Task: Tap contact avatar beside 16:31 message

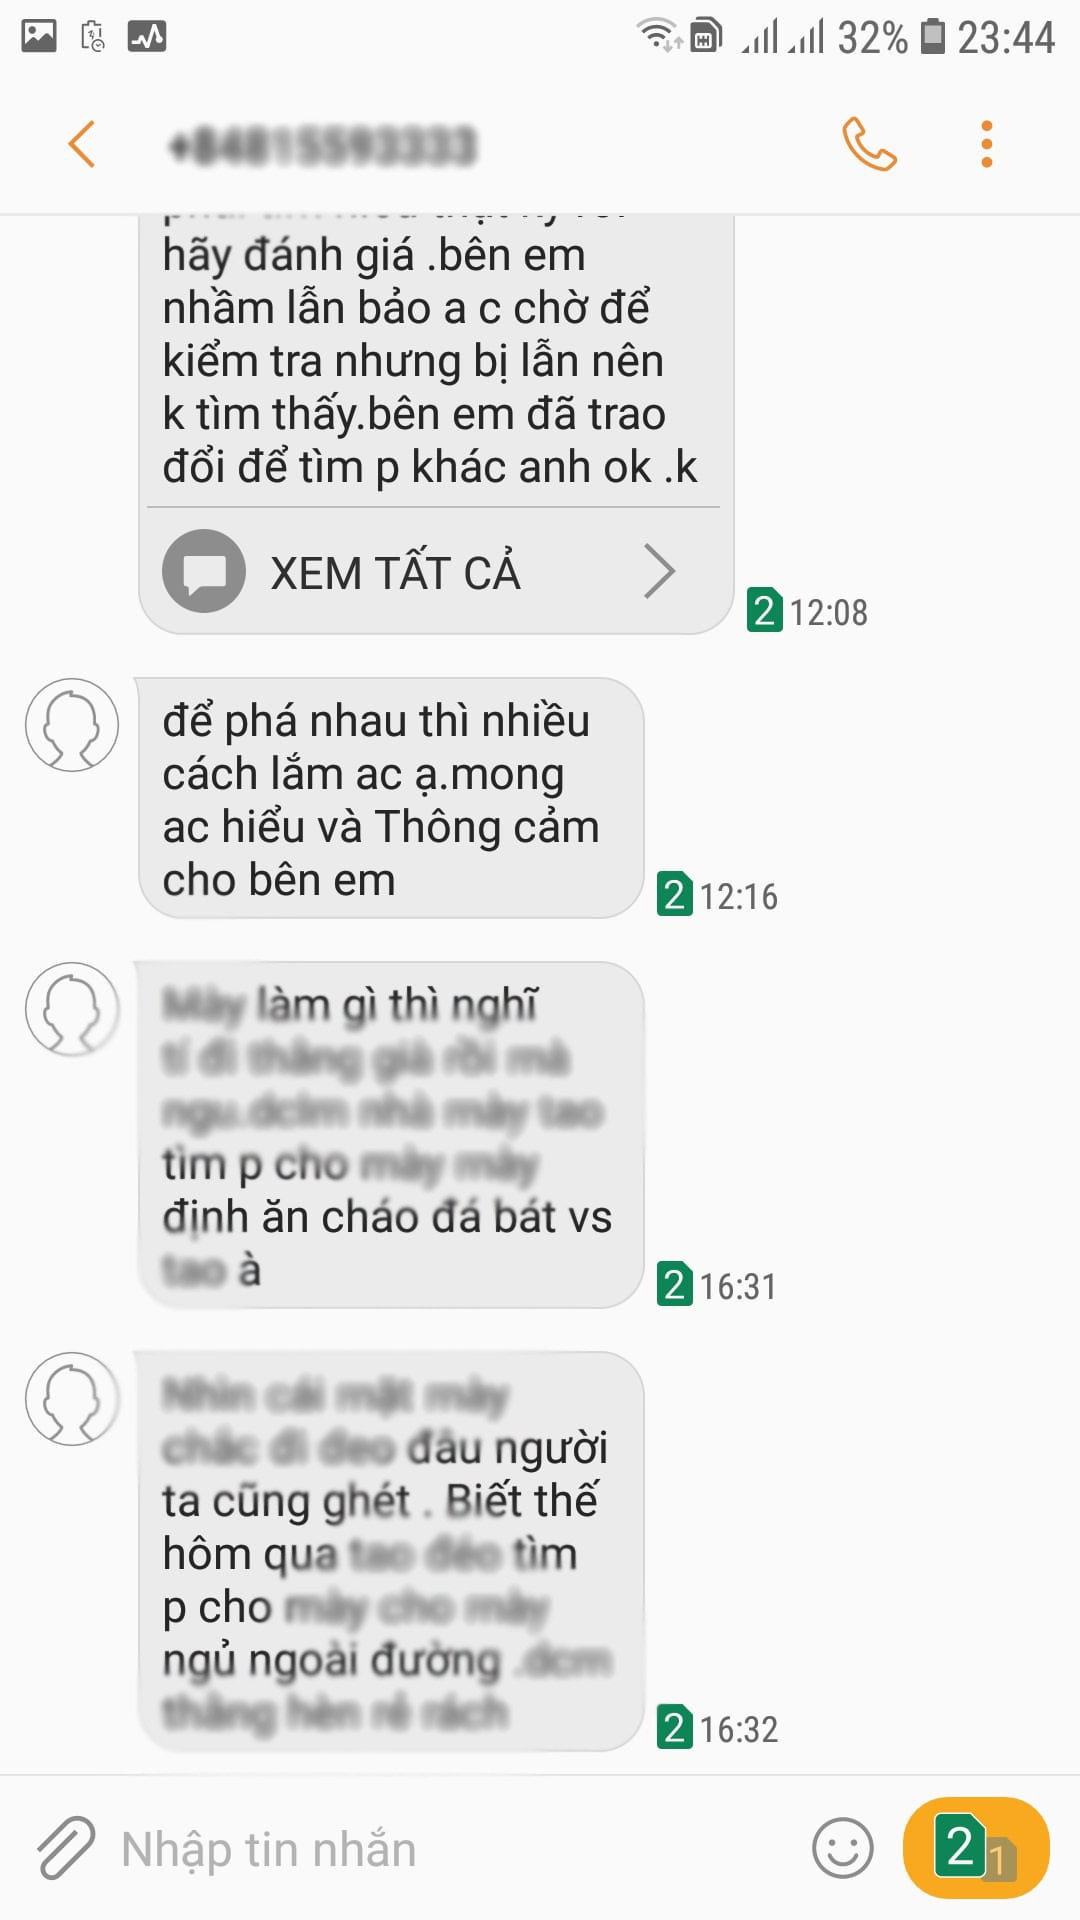Action: pyautogui.click(x=72, y=1009)
